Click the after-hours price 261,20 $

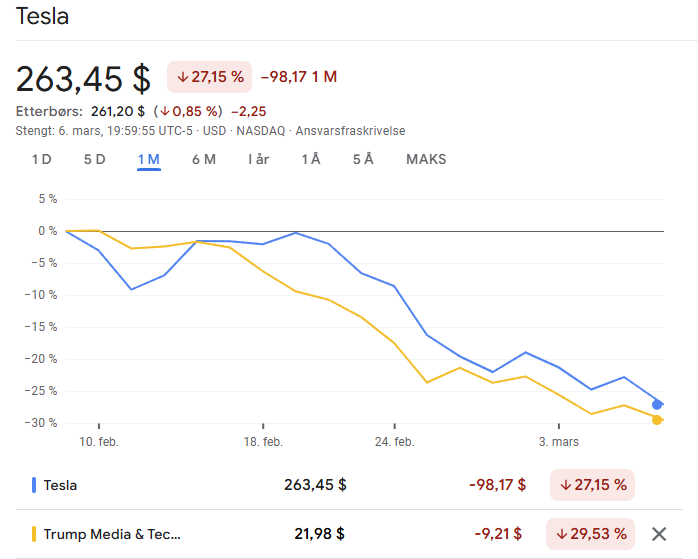[x=118, y=111]
